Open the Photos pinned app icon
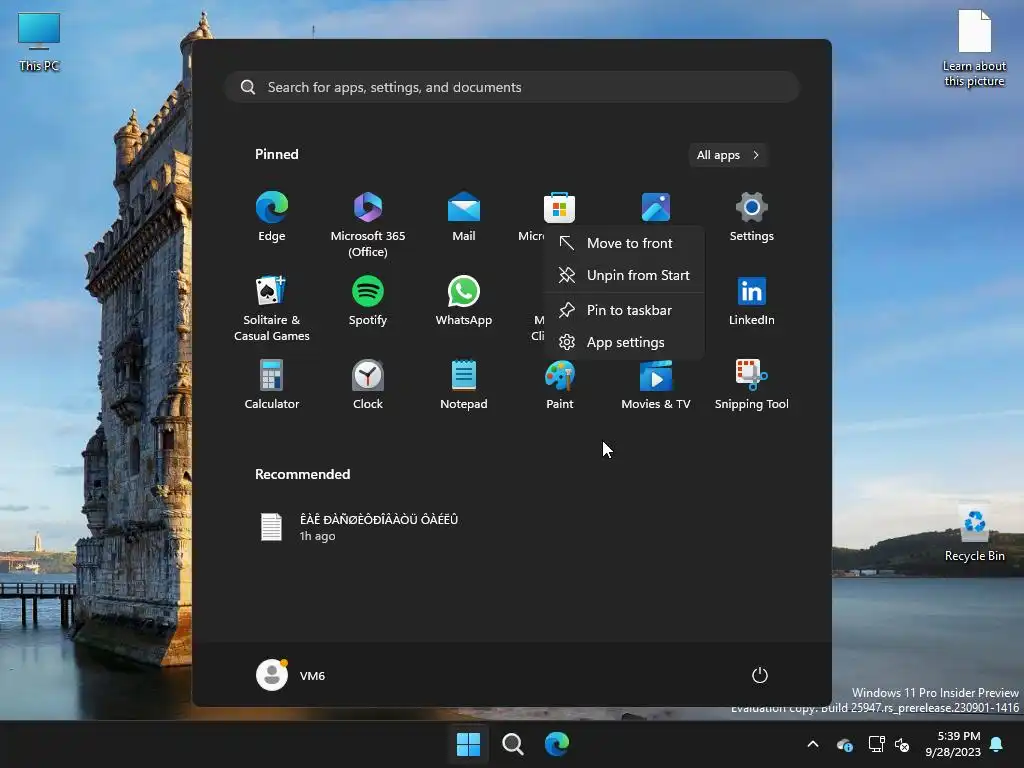The image size is (1024, 768). point(656,208)
